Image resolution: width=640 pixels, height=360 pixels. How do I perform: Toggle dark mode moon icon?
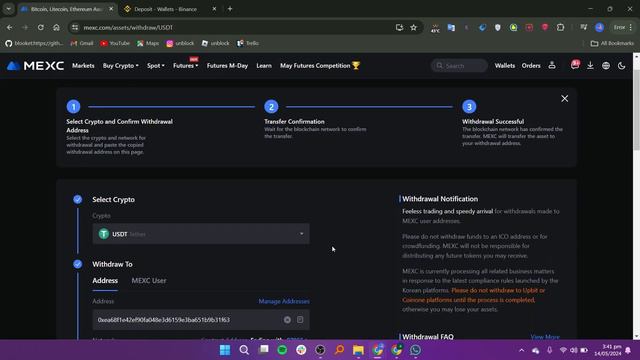coord(621,65)
